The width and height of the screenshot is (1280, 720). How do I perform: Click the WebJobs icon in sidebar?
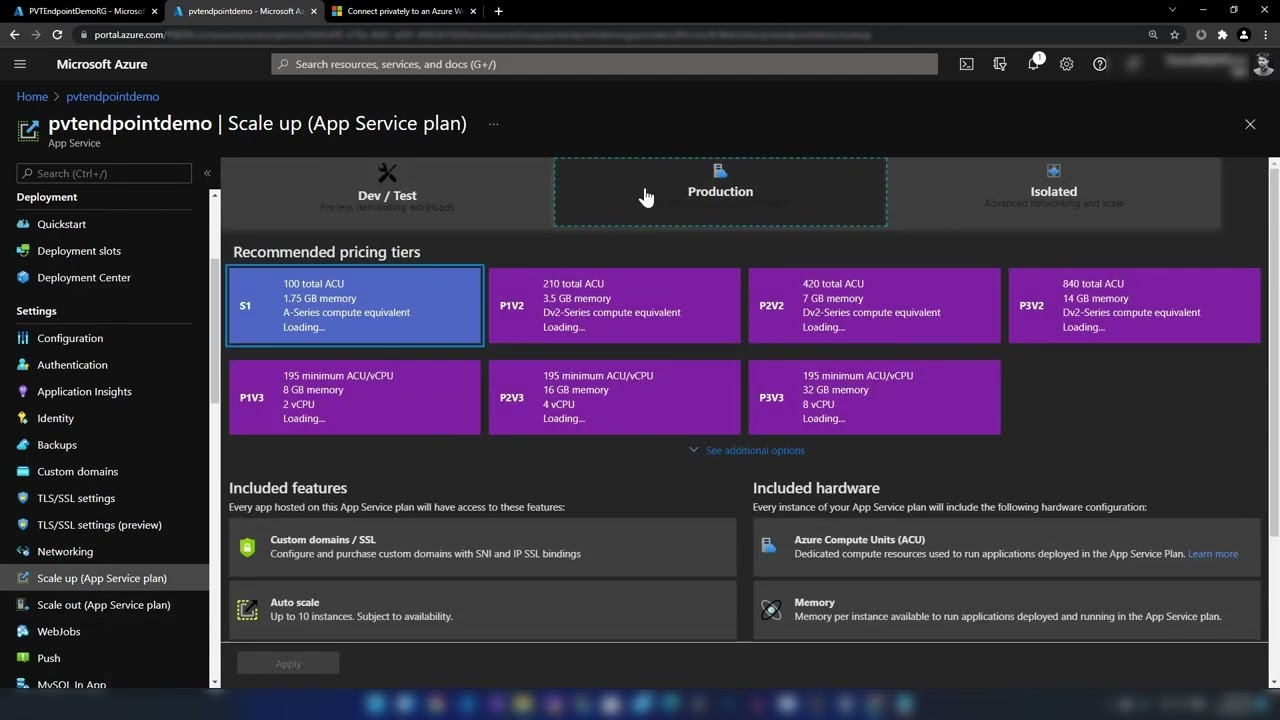24,631
